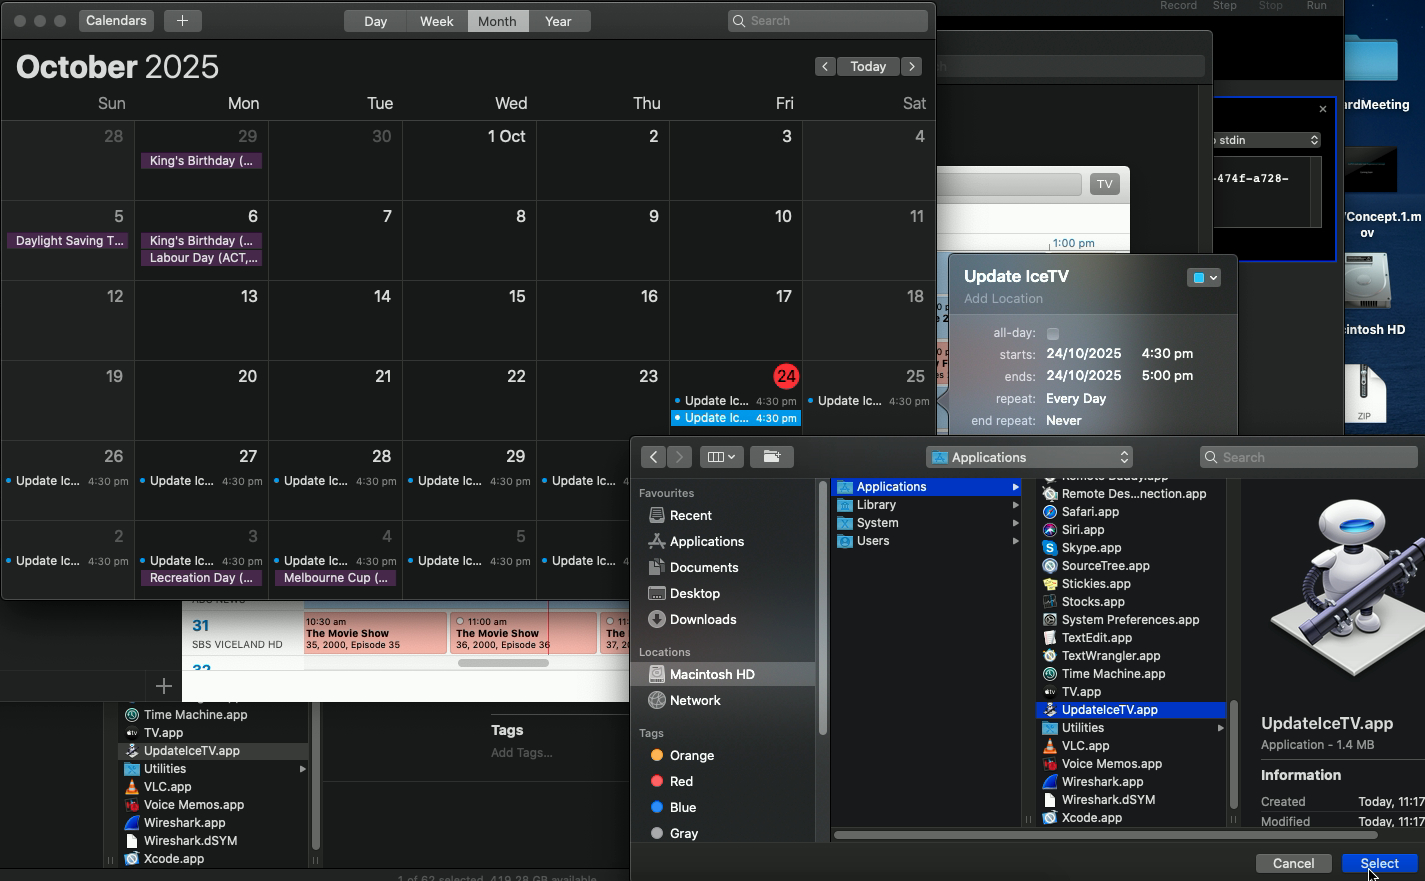The image size is (1425, 881).
Task: Open the Melbourne Cup calendar event
Action: coord(336,578)
